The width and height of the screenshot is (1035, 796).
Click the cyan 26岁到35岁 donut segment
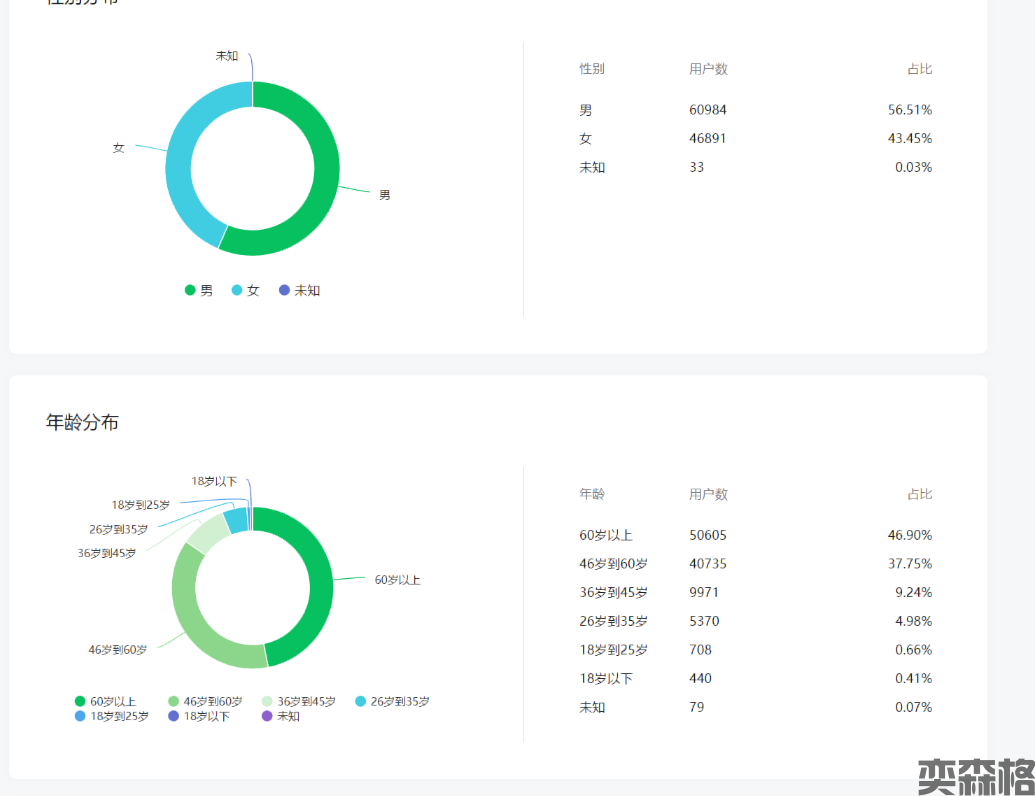point(236,520)
